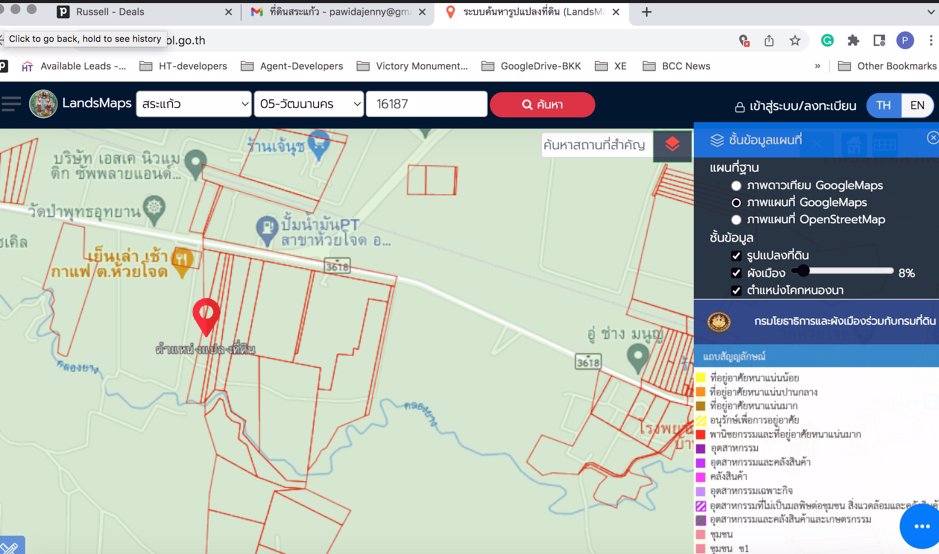Click the blue chat bubble button
Screen dimensions: 939x554
[x=916, y=525]
